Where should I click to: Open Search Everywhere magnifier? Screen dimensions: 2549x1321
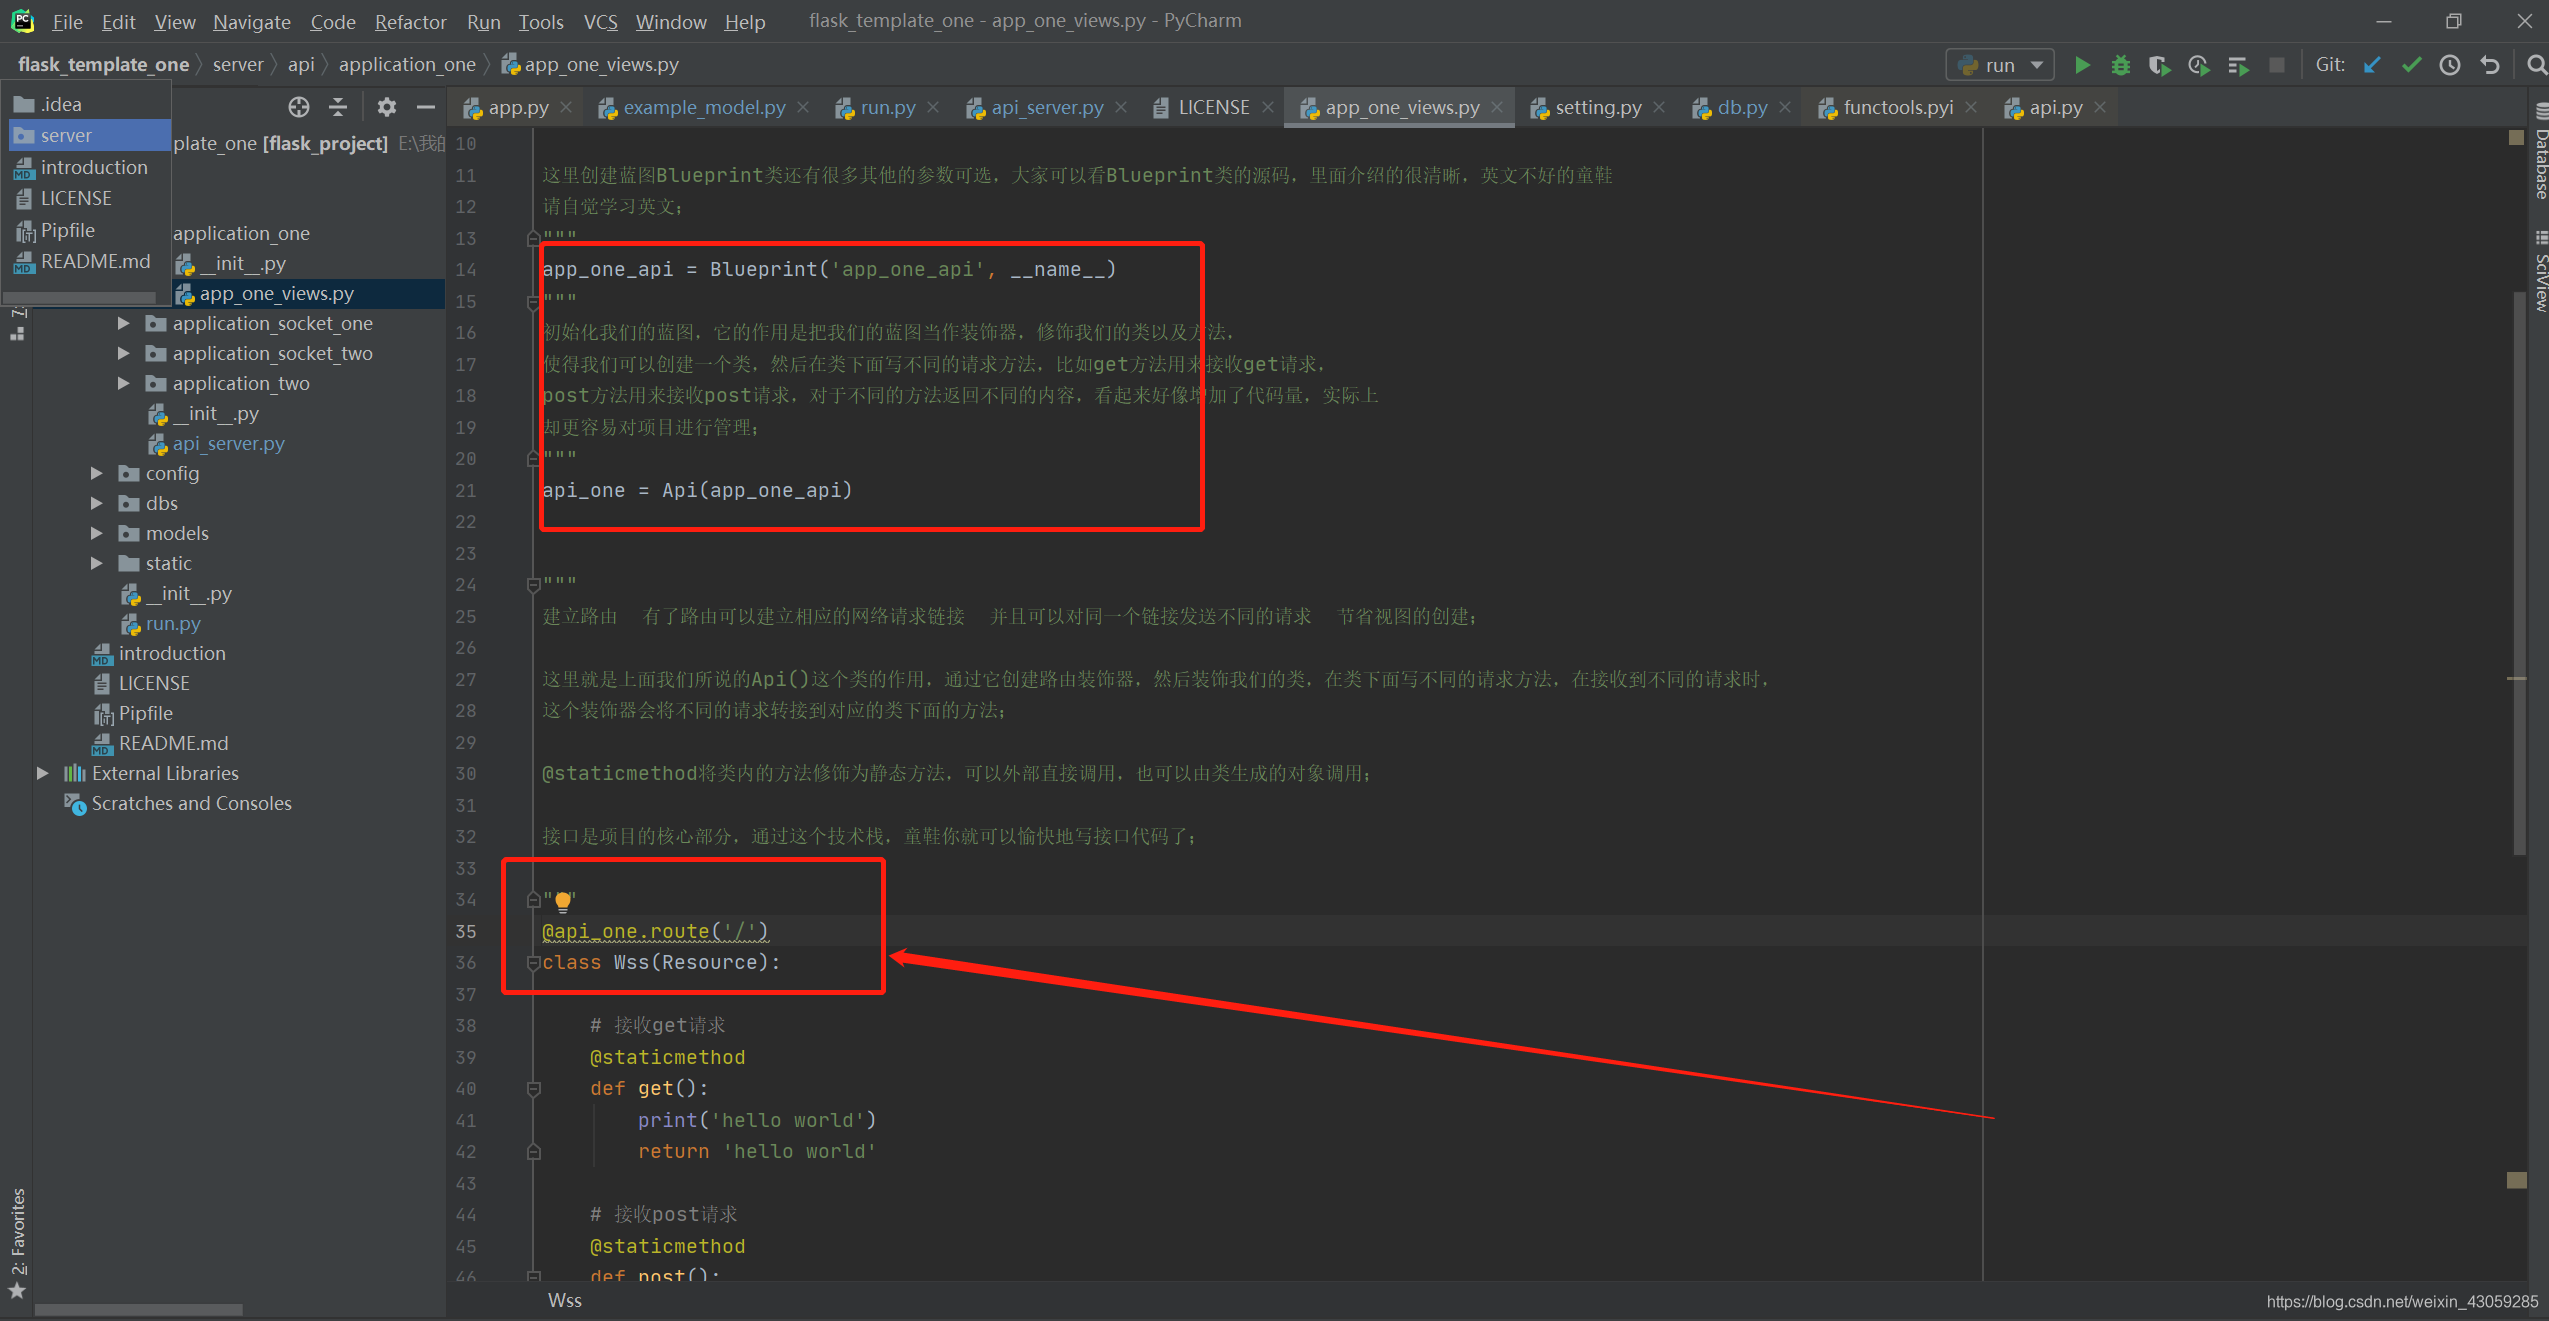click(x=2537, y=64)
